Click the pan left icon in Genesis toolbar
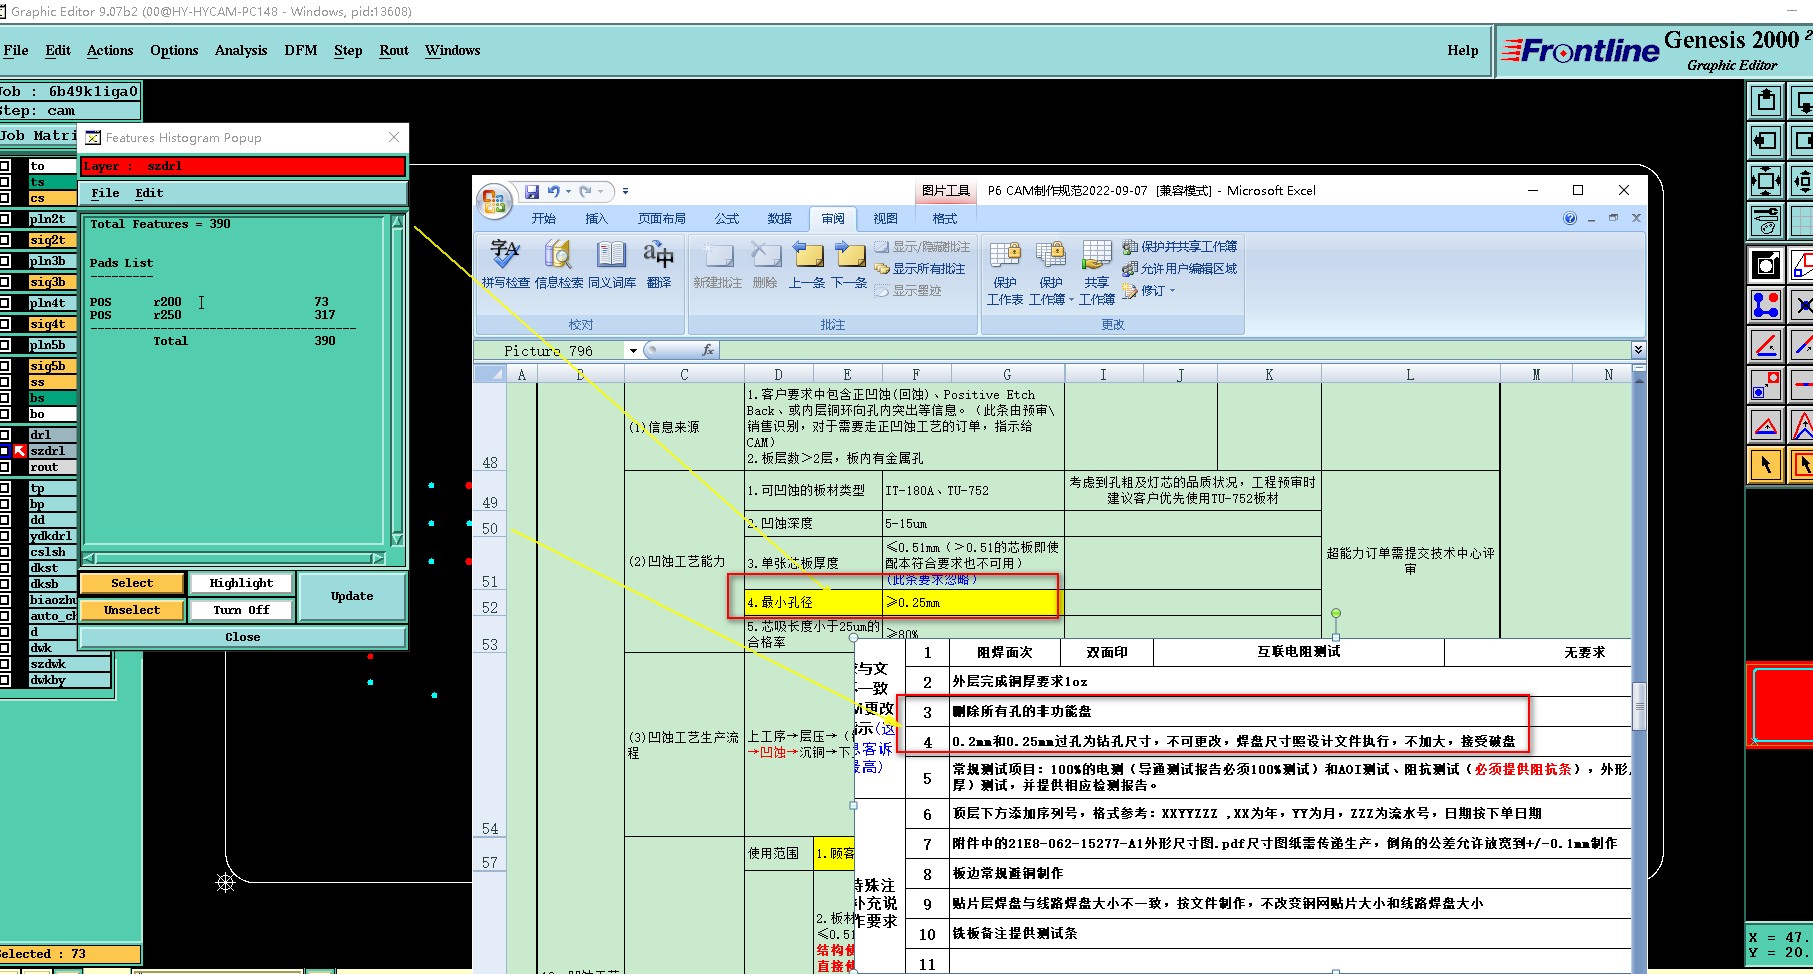 1766,141
